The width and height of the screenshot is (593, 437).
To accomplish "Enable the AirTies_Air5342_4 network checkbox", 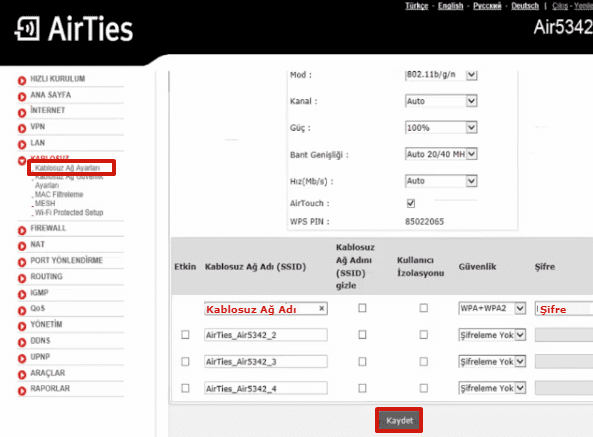I will [185, 388].
